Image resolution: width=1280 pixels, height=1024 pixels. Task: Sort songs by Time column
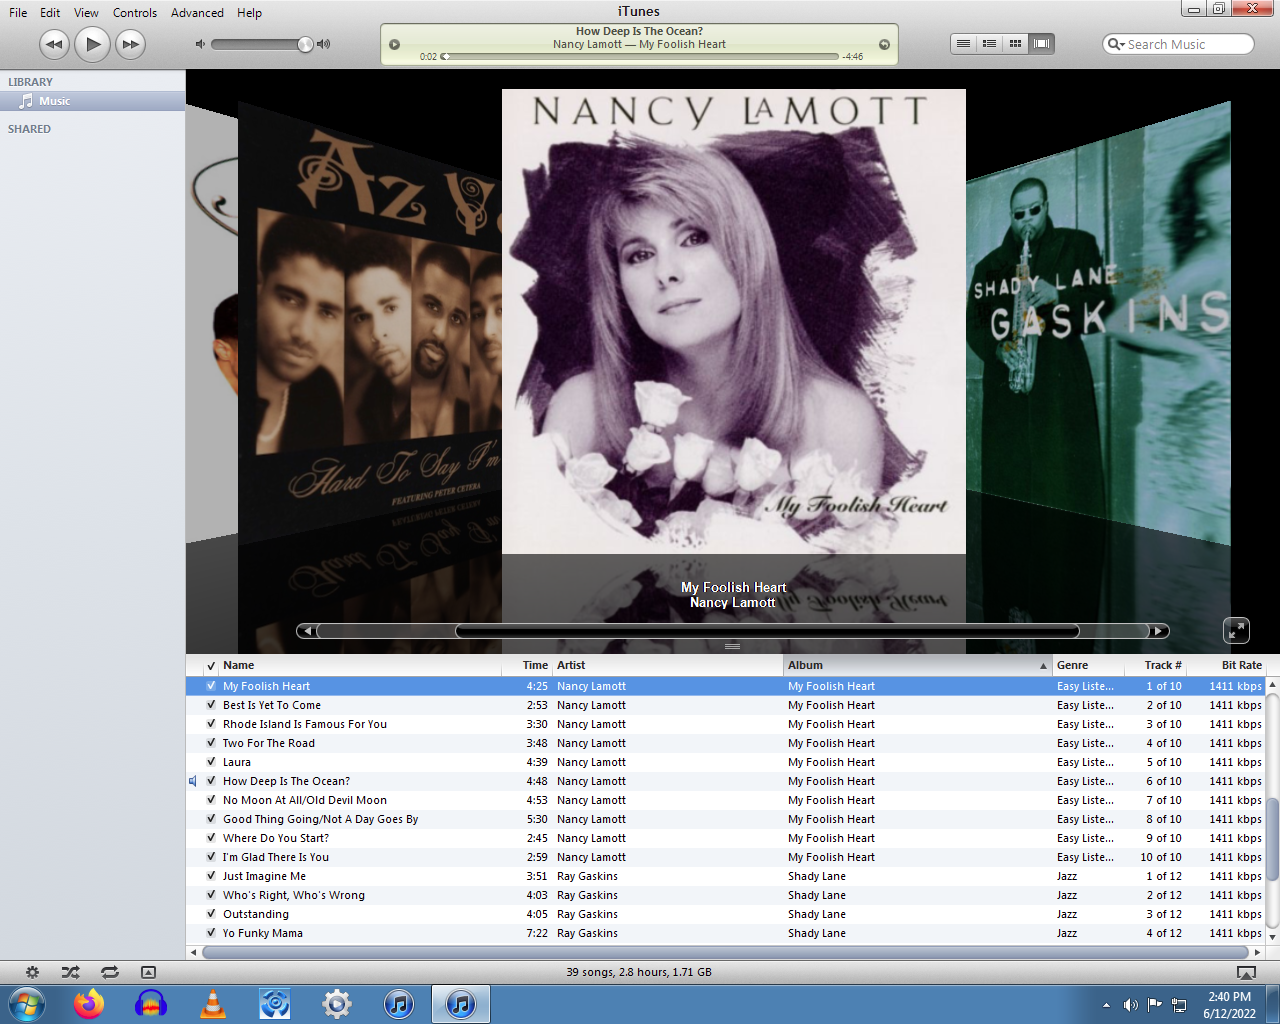(x=527, y=665)
